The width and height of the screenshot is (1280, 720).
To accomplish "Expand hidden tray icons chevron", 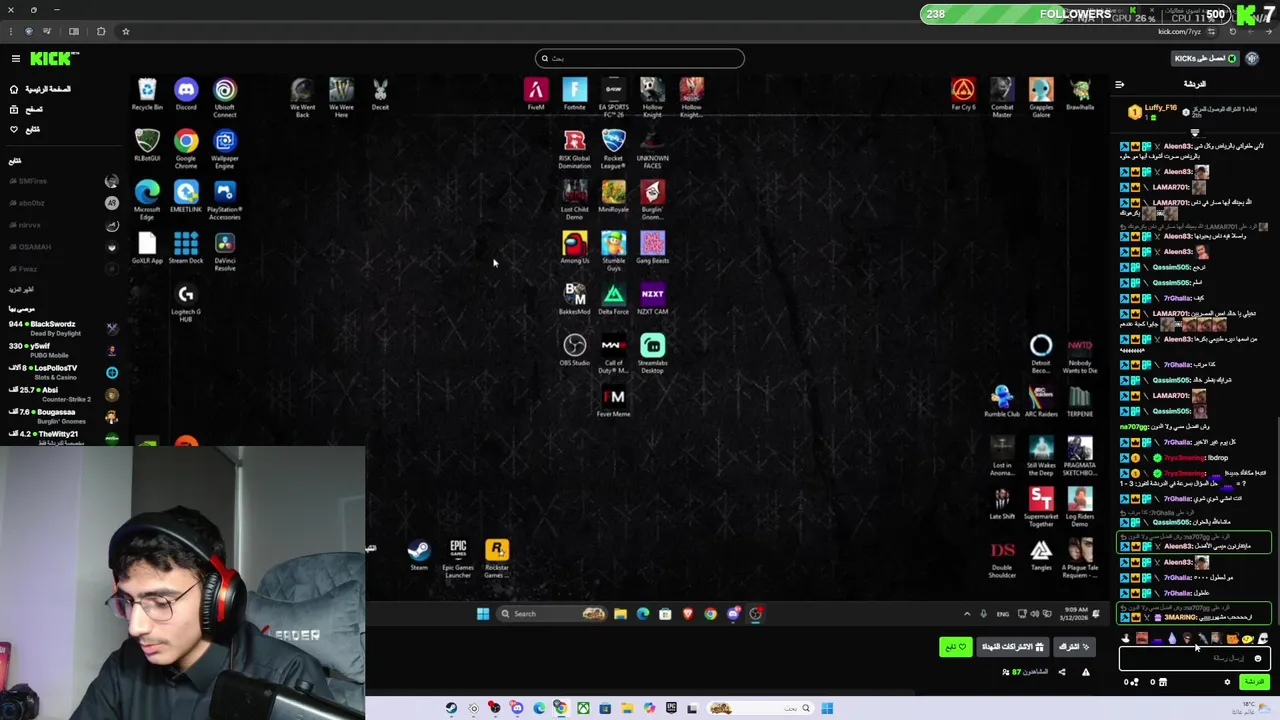I will tap(967, 614).
